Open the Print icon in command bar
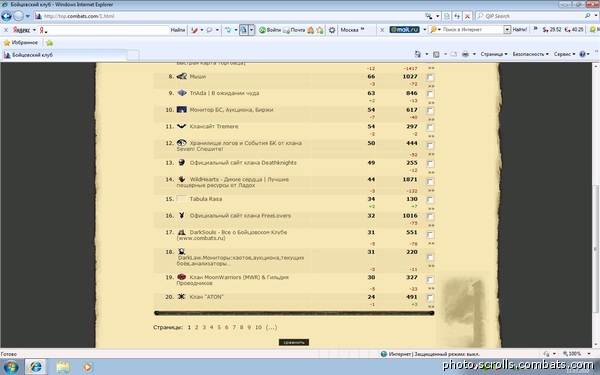The image size is (600, 375). click(465, 54)
